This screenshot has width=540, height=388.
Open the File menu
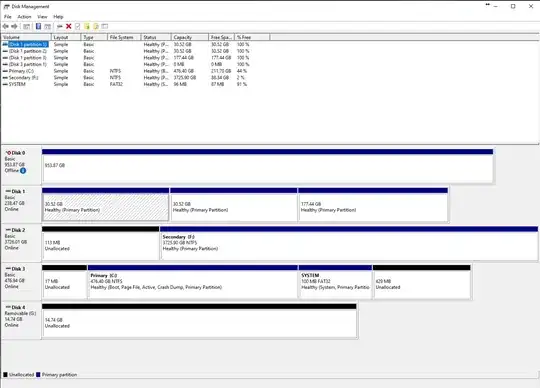(8, 17)
